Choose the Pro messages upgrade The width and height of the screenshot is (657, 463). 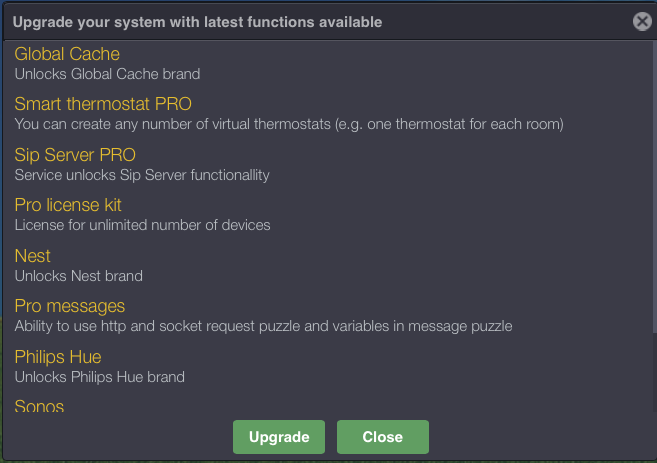click(70, 306)
